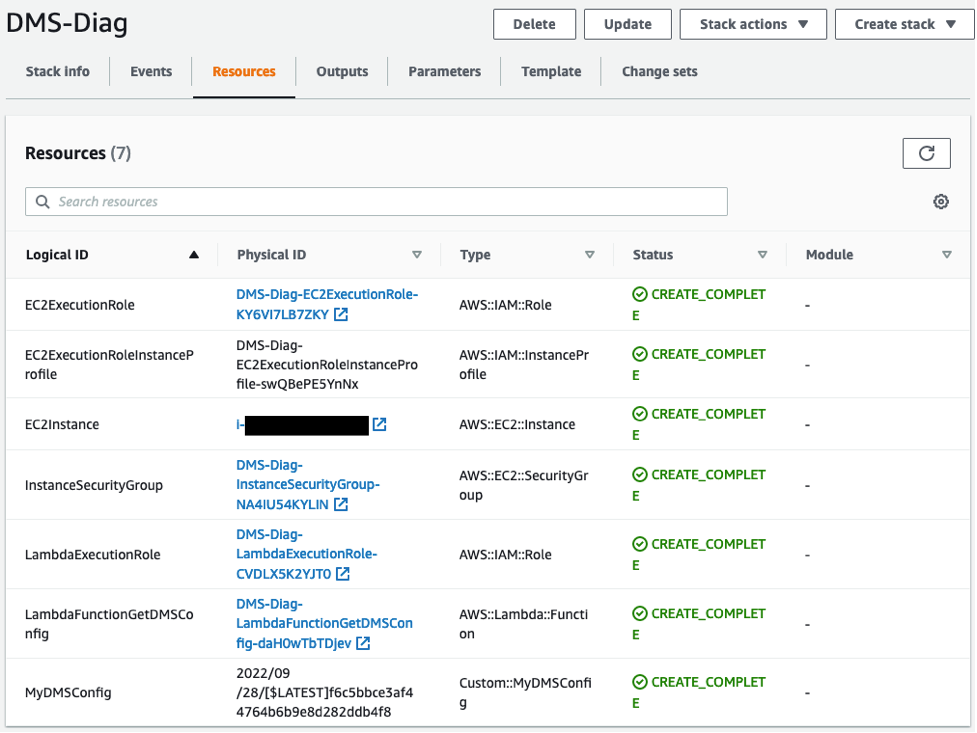Image resolution: width=977 pixels, height=733 pixels.
Task: Click status check icon in MyDMSConfig row
Action: (x=640, y=682)
